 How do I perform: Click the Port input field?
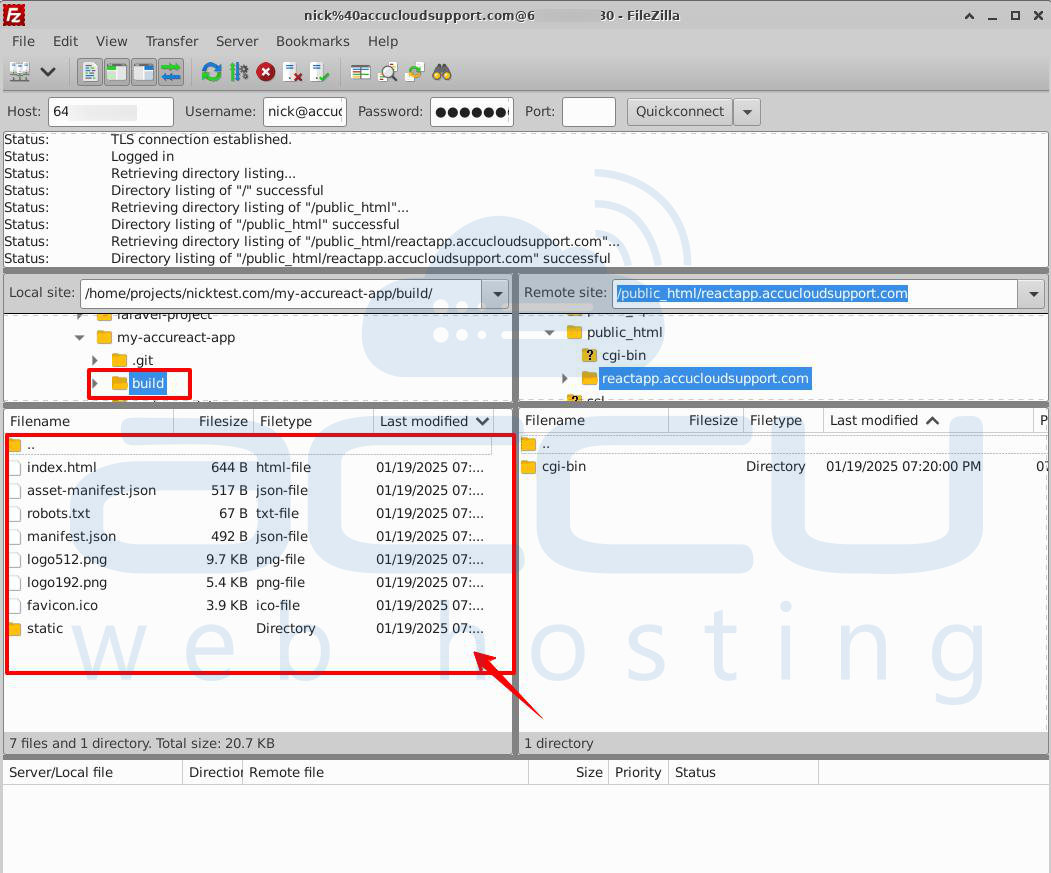(x=589, y=112)
